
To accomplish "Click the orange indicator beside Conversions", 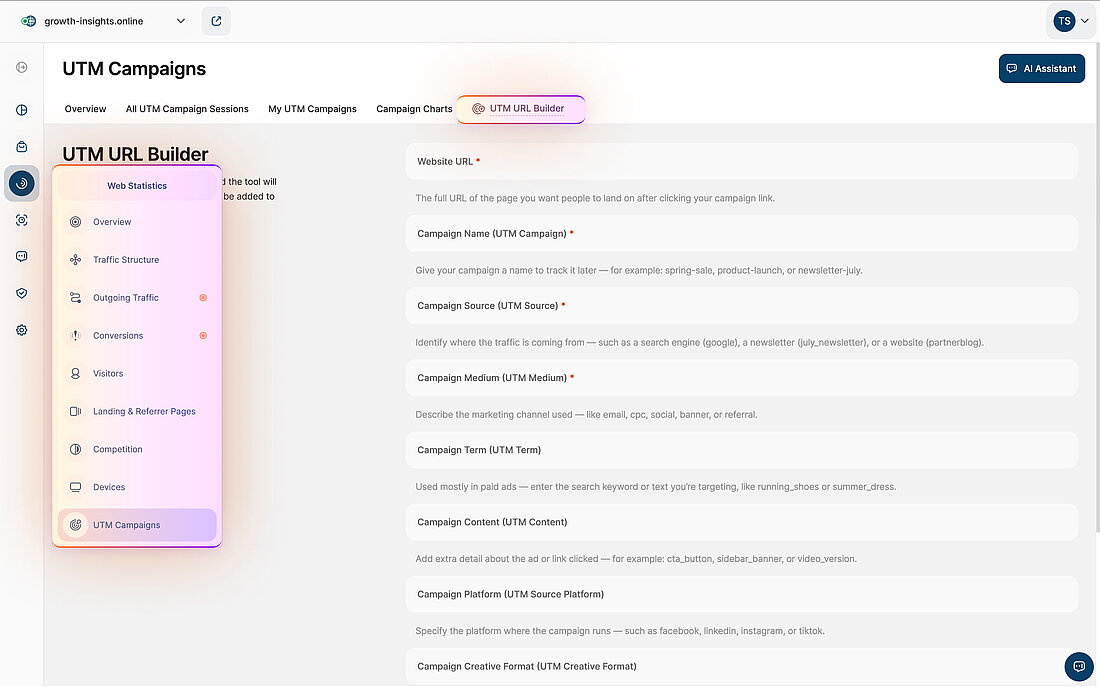I will pos(203,335).
